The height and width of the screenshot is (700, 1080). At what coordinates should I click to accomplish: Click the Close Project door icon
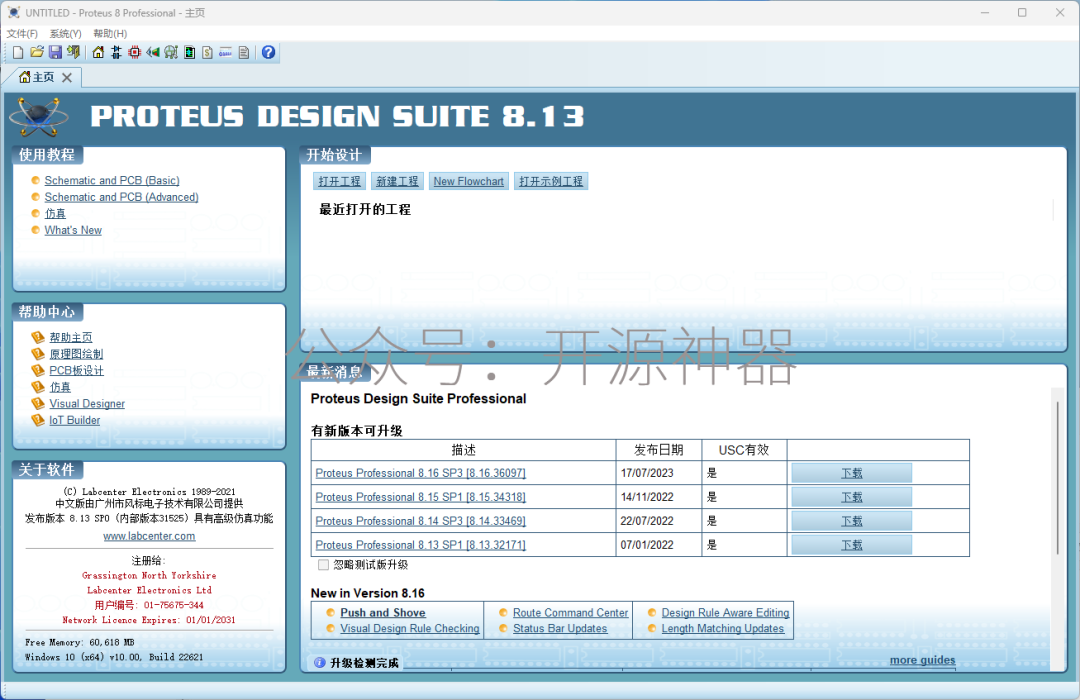(73, 52)
